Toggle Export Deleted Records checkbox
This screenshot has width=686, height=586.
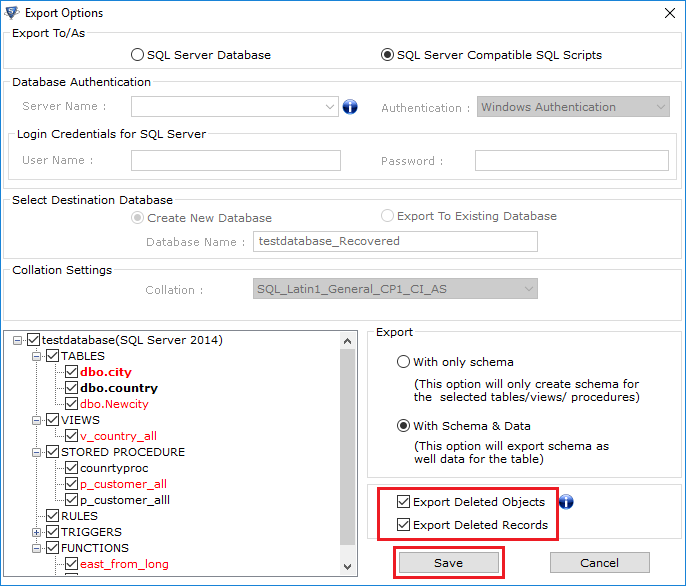tap(403, 525)
